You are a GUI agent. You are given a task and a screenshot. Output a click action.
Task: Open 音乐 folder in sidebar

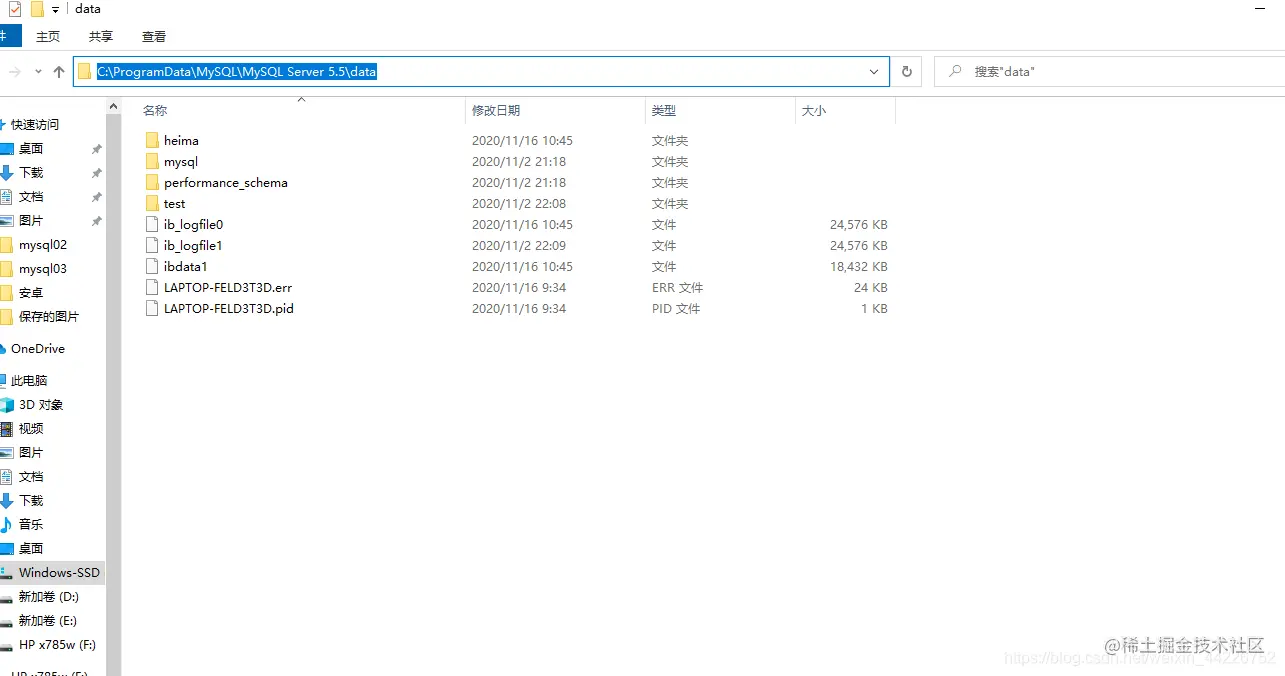(30, 524)
